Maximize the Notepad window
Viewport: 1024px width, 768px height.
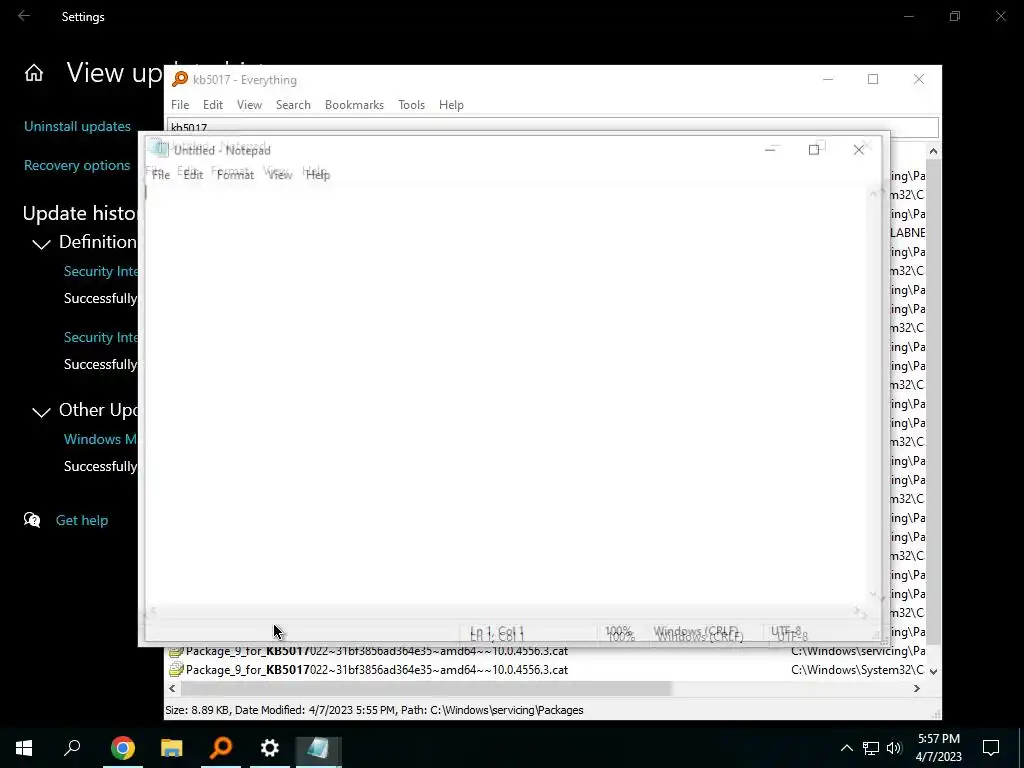[814, 150]
